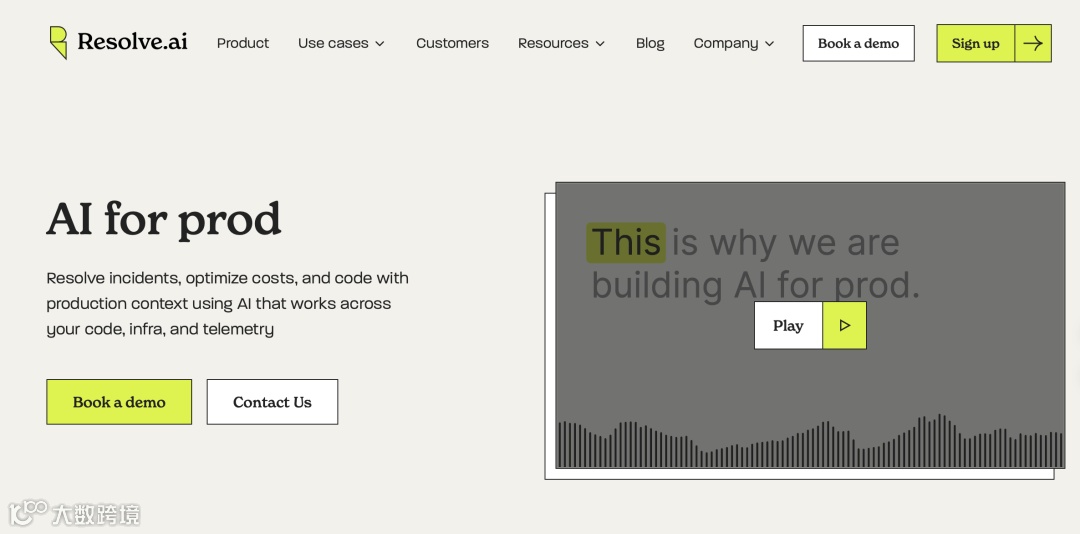Open the Use cases menu item
The height and width of the screenshot is (534, 1080).
tap(333, 43)
